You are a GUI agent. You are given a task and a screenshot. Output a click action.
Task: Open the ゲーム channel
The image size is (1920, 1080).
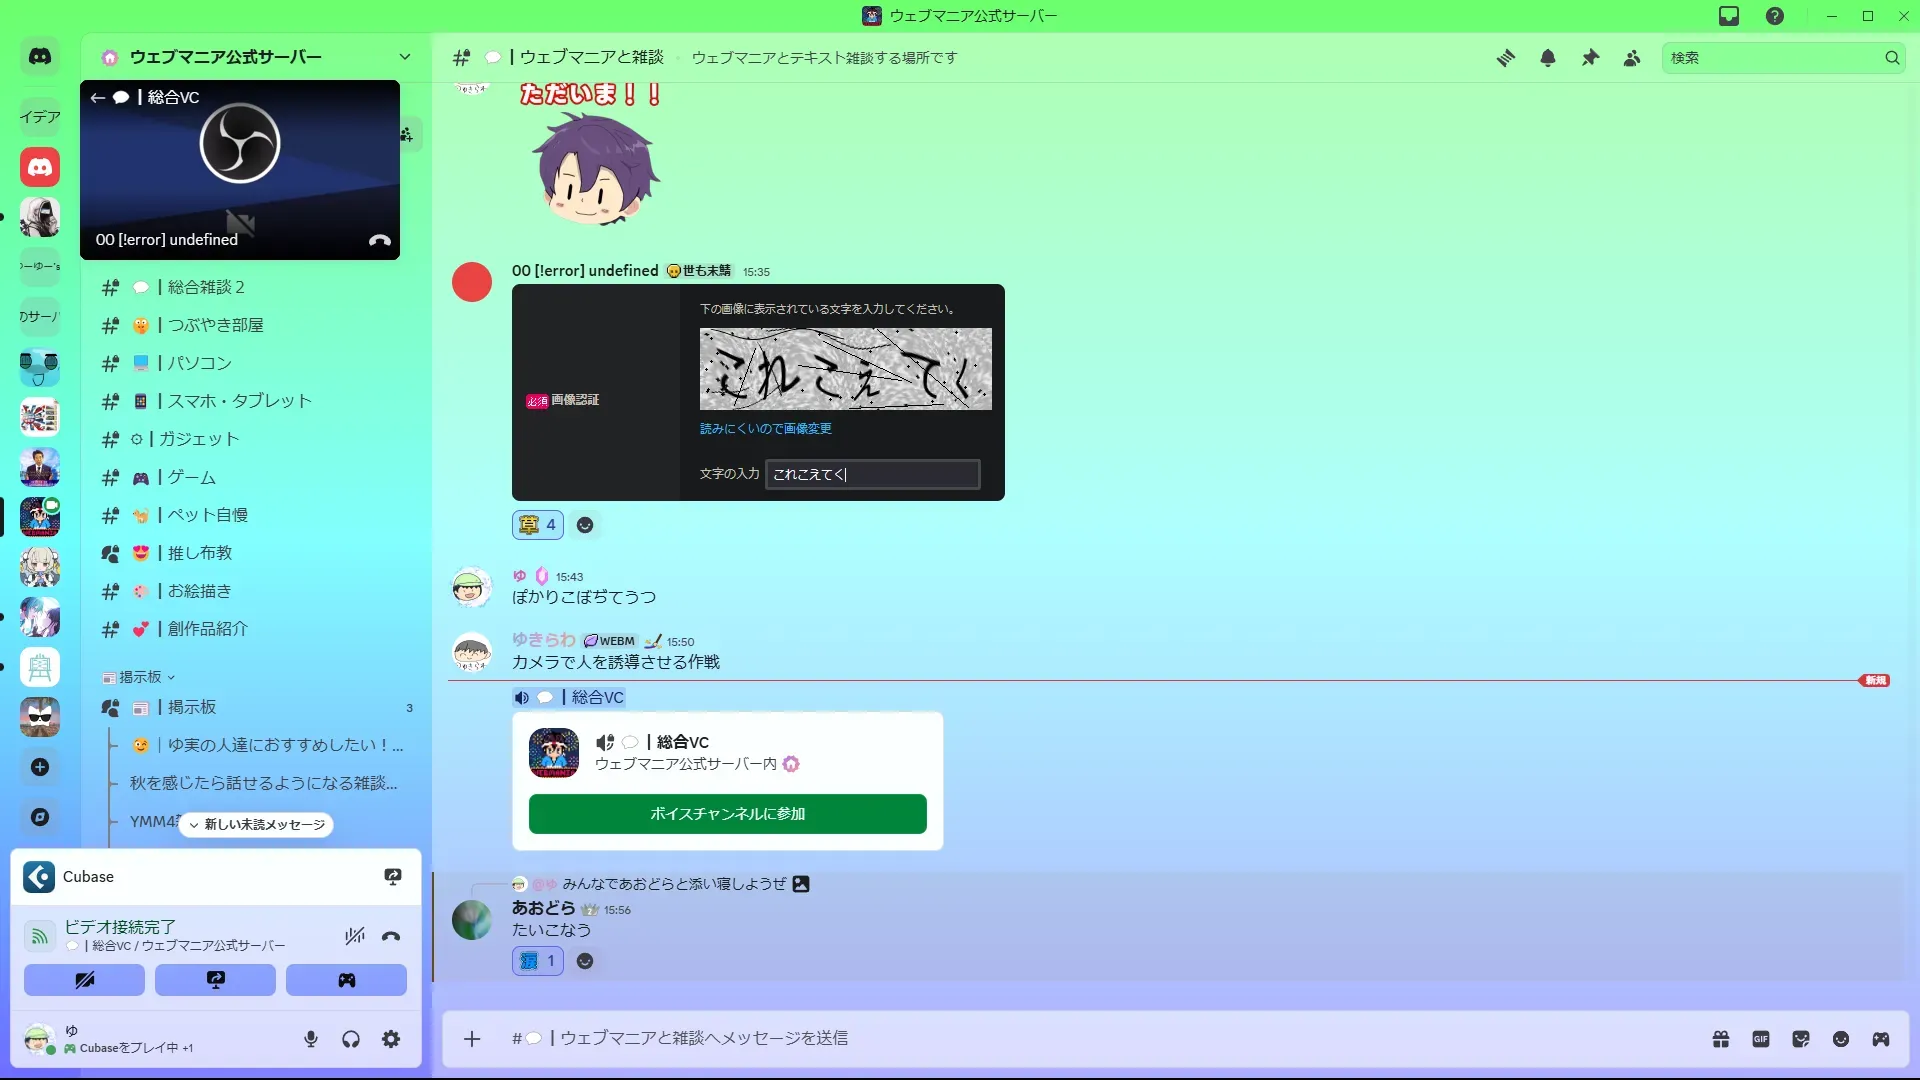[x=191, y=477]
